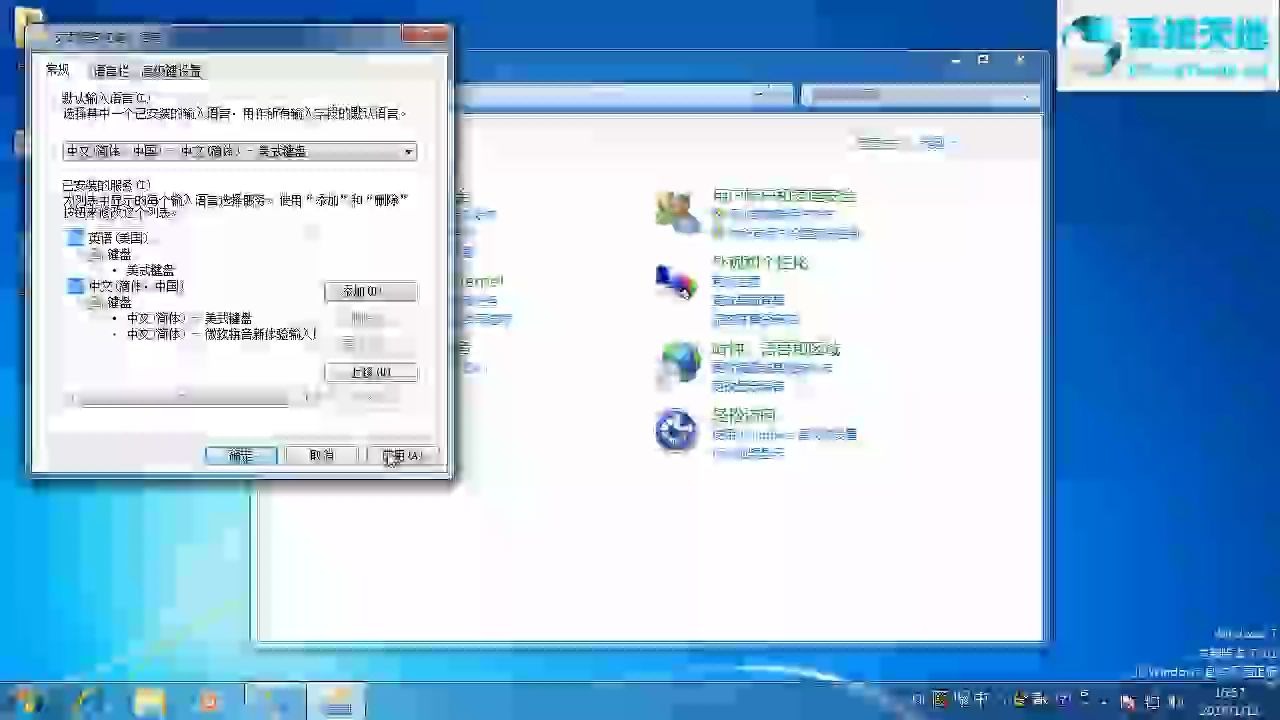Click the Control Panel search field

tap(918, 95)
